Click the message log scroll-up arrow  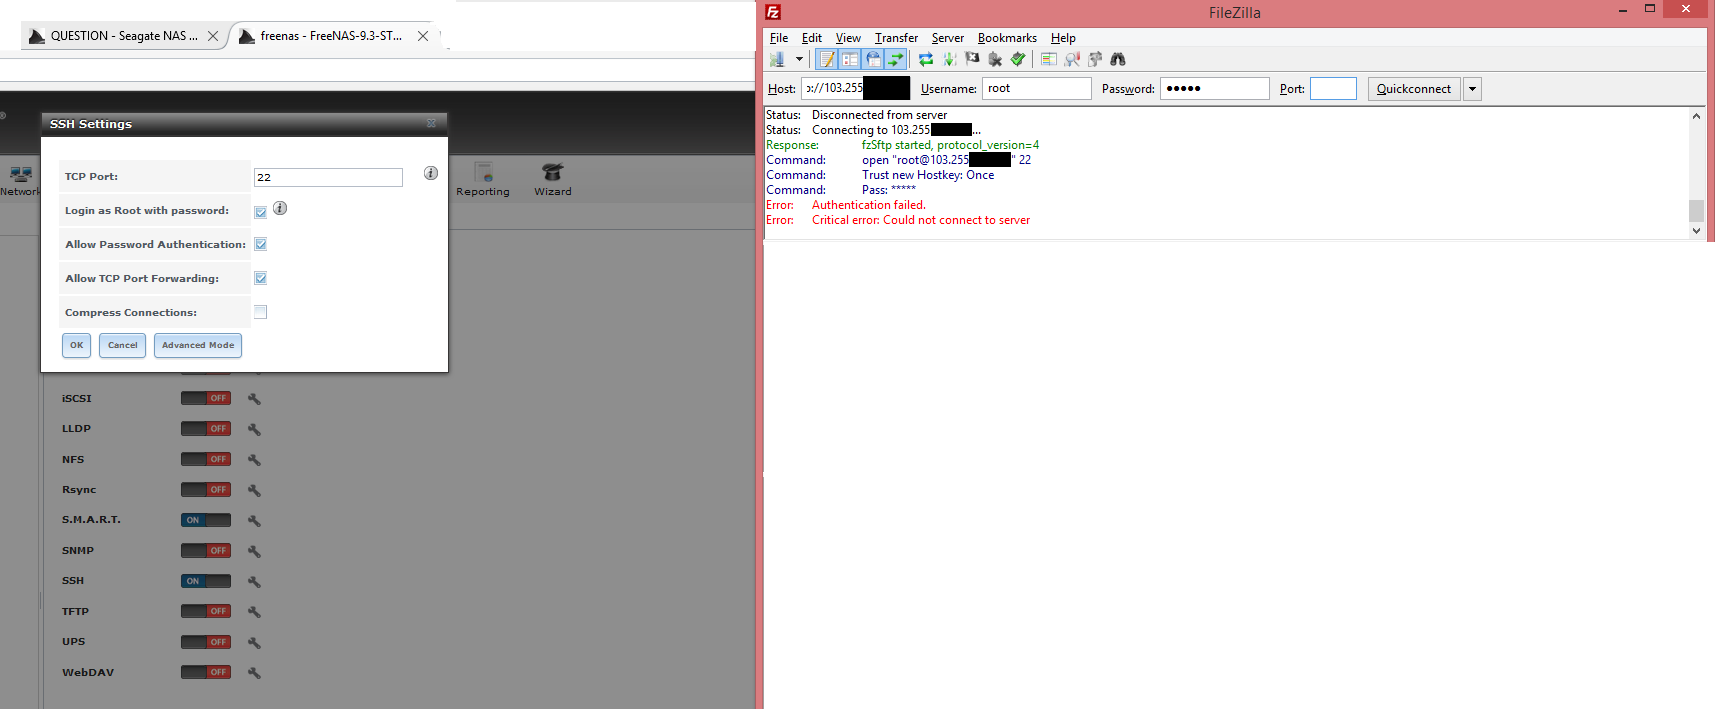(x=1696, y=116)
